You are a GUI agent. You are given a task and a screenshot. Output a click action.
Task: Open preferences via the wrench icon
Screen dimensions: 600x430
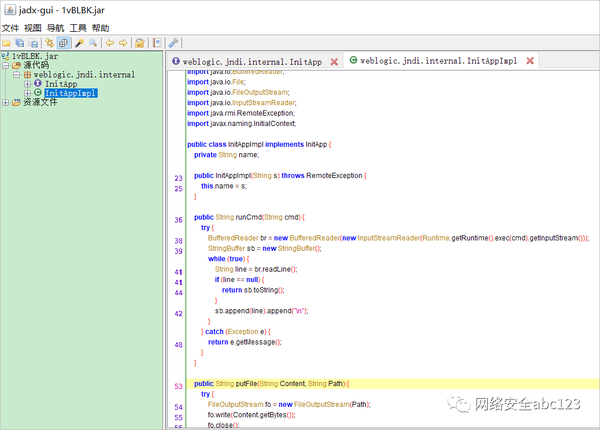click(x=174, y=44)
